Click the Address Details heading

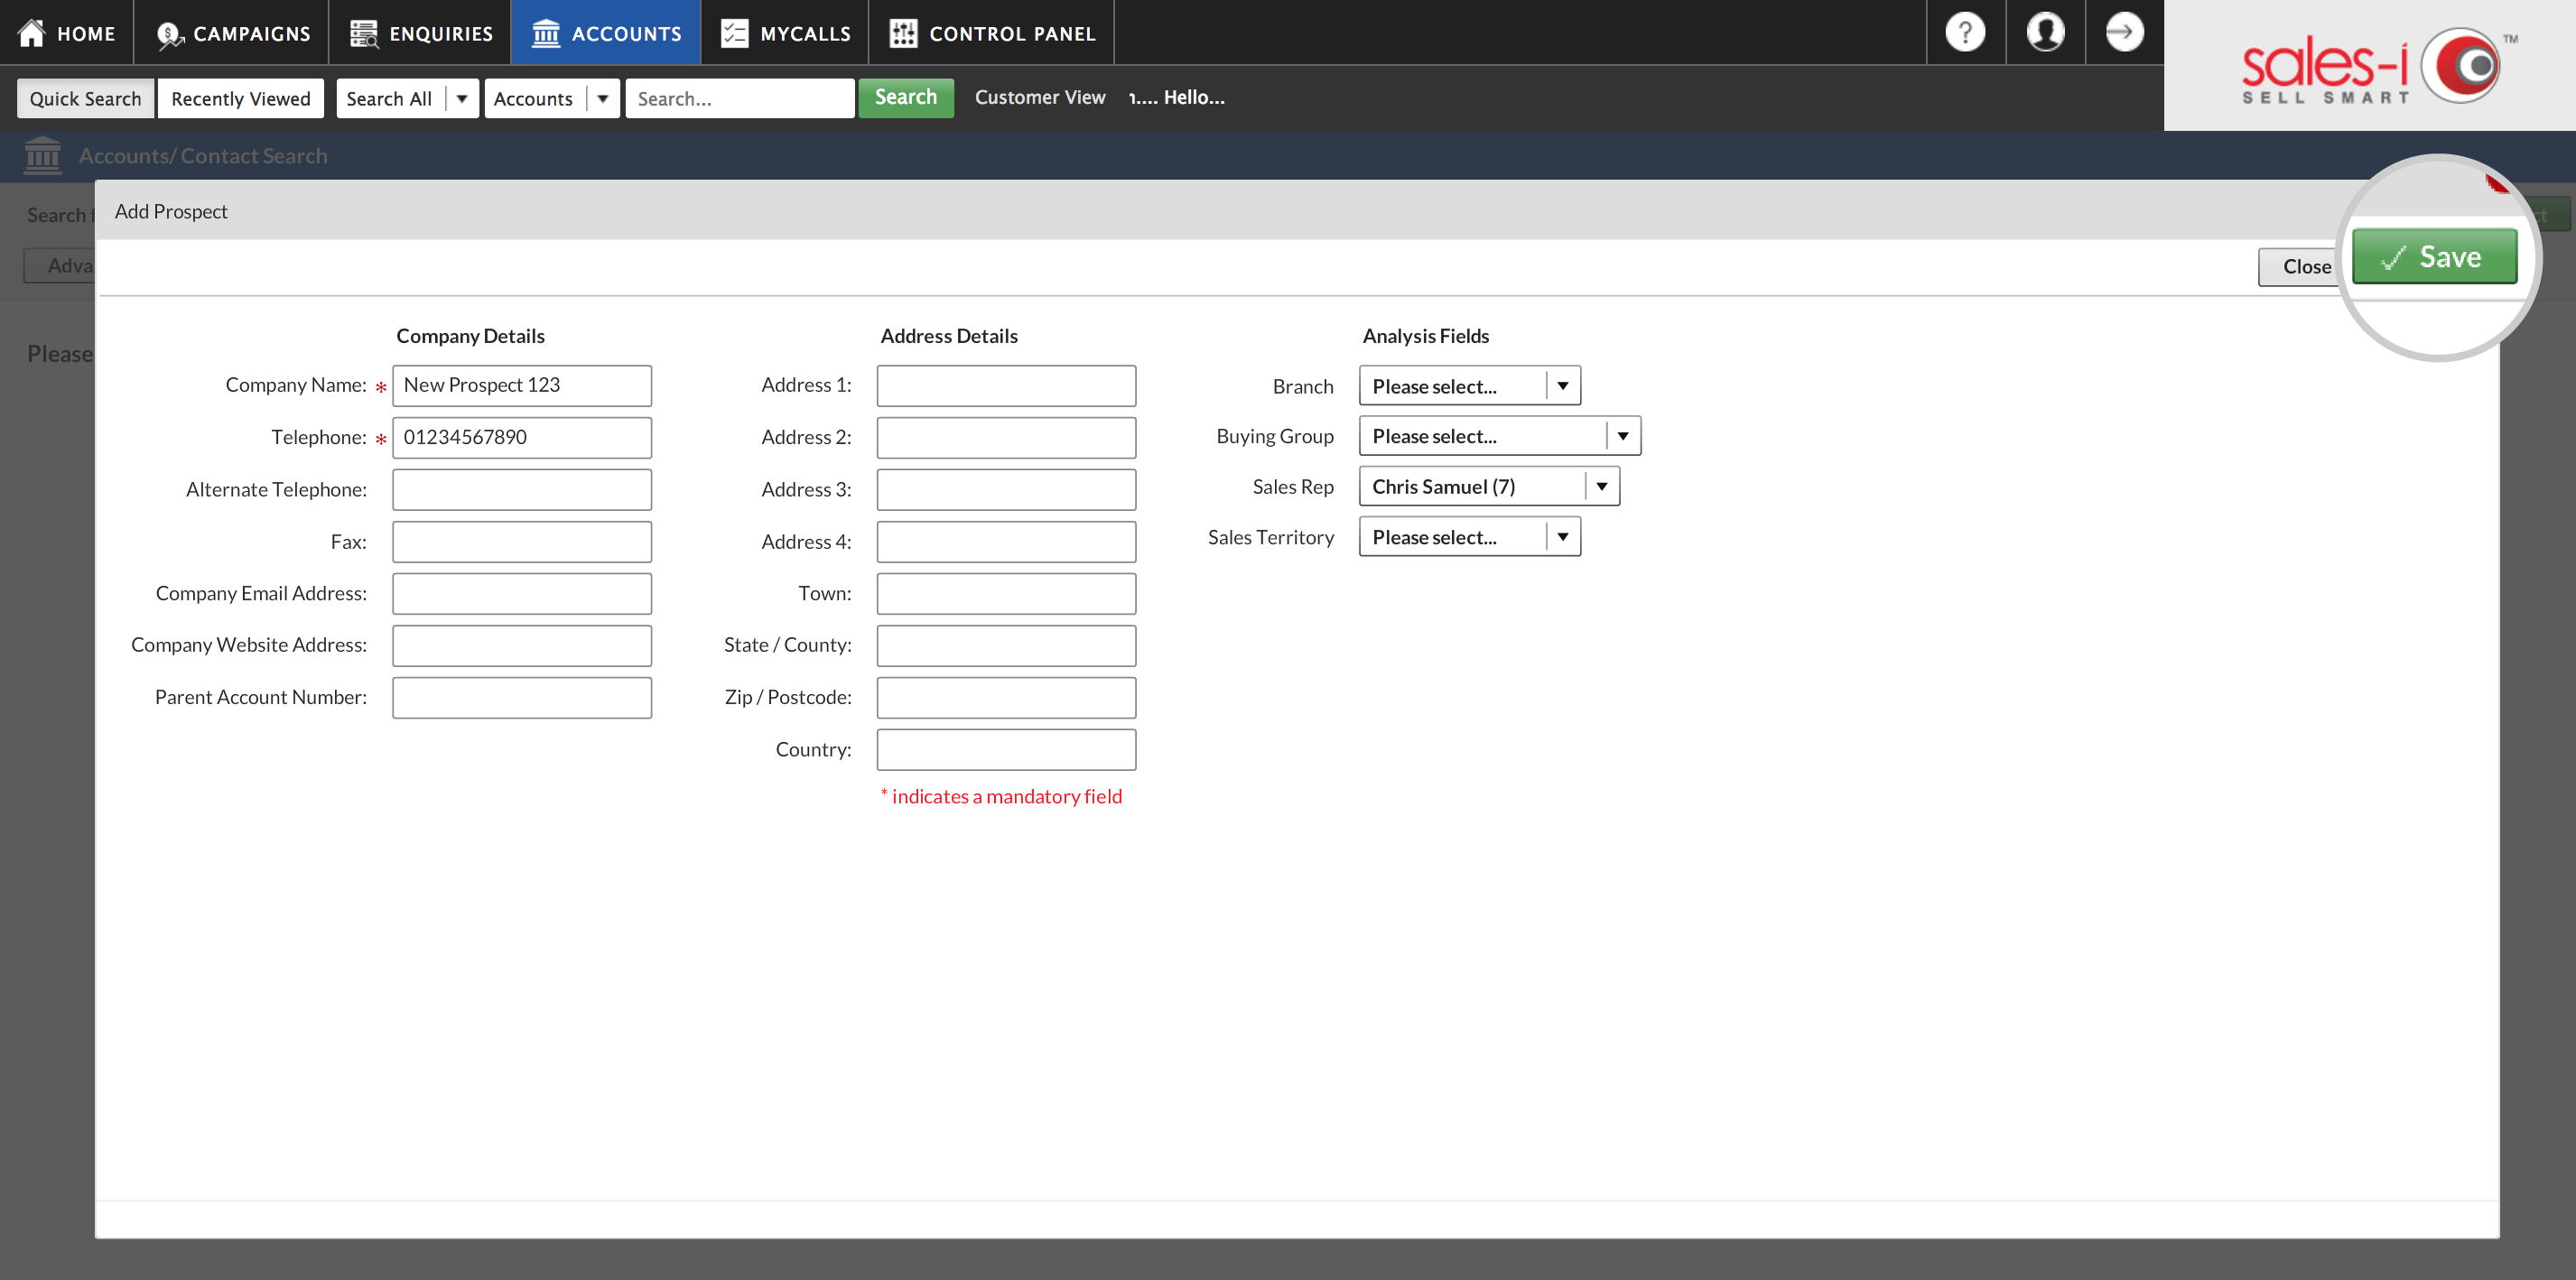(949, 336)
